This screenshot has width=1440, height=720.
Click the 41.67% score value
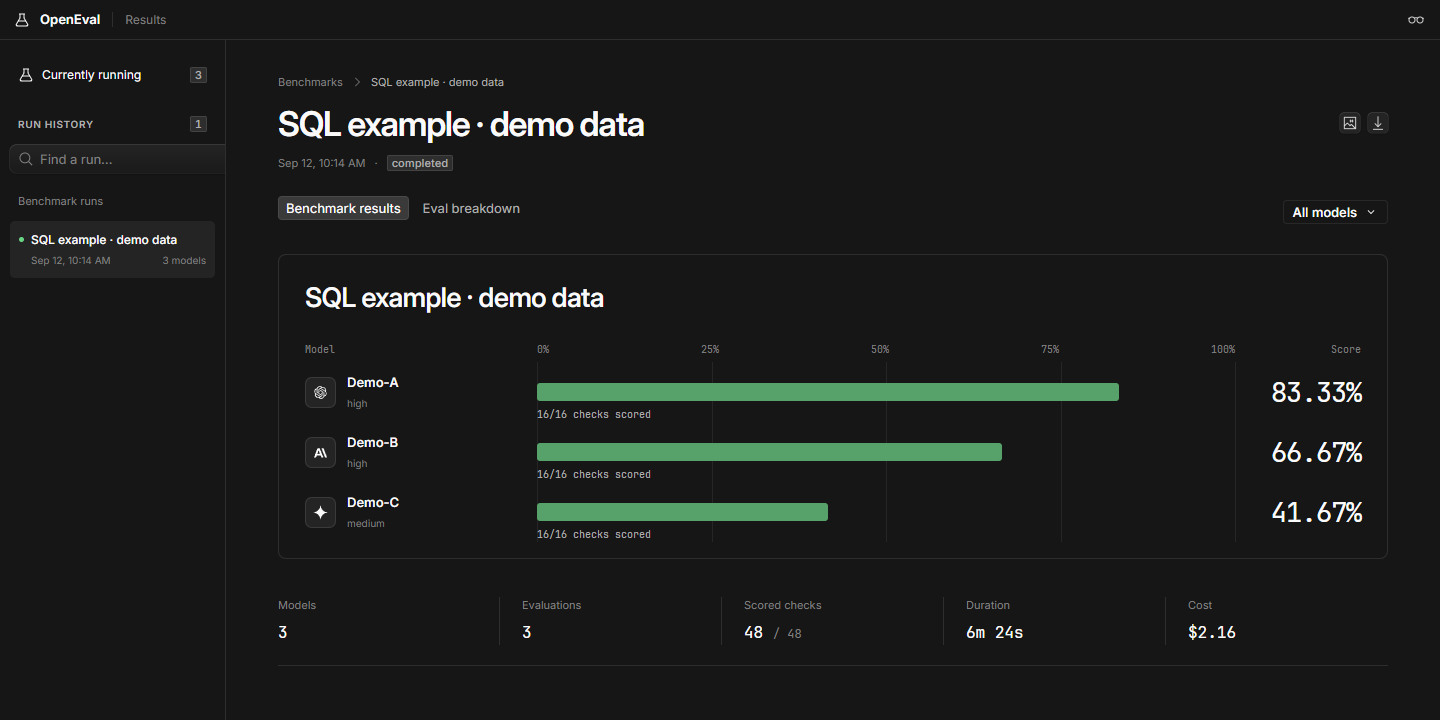click(x=1316, y=513)
